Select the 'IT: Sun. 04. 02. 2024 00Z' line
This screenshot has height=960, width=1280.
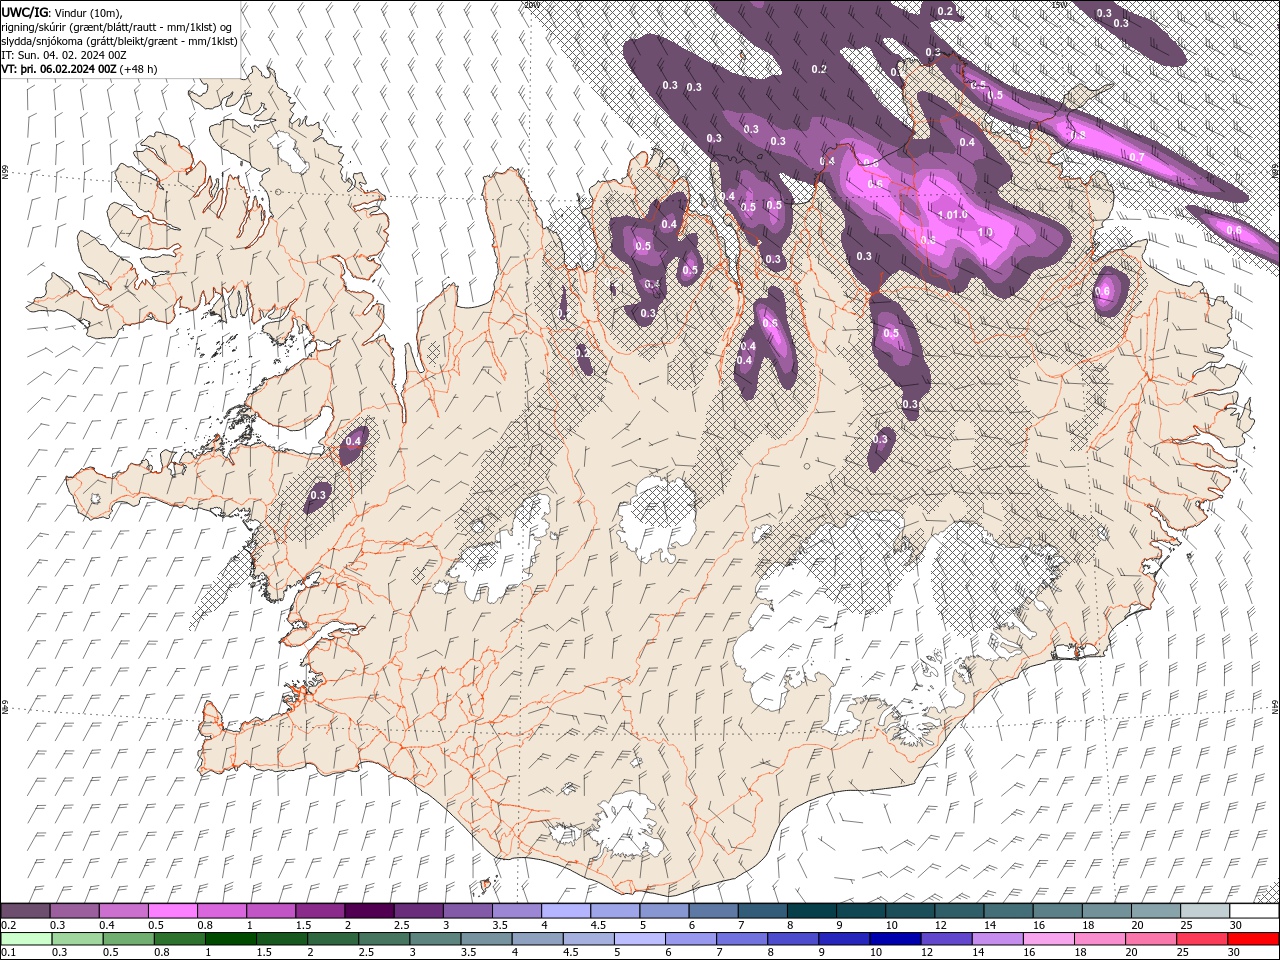(65, 55)
